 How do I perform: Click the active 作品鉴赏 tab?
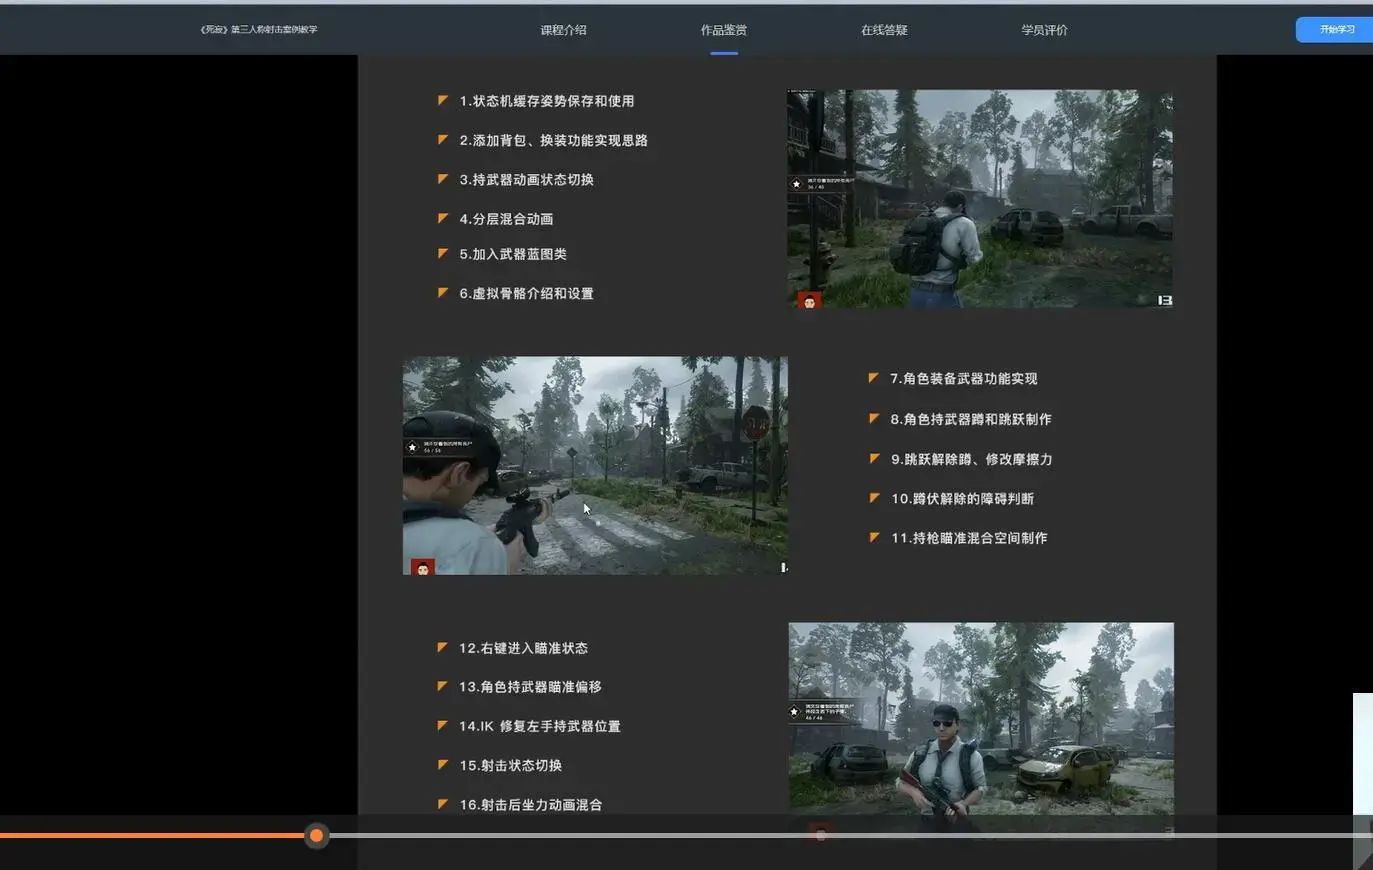(x=723, y=30)
